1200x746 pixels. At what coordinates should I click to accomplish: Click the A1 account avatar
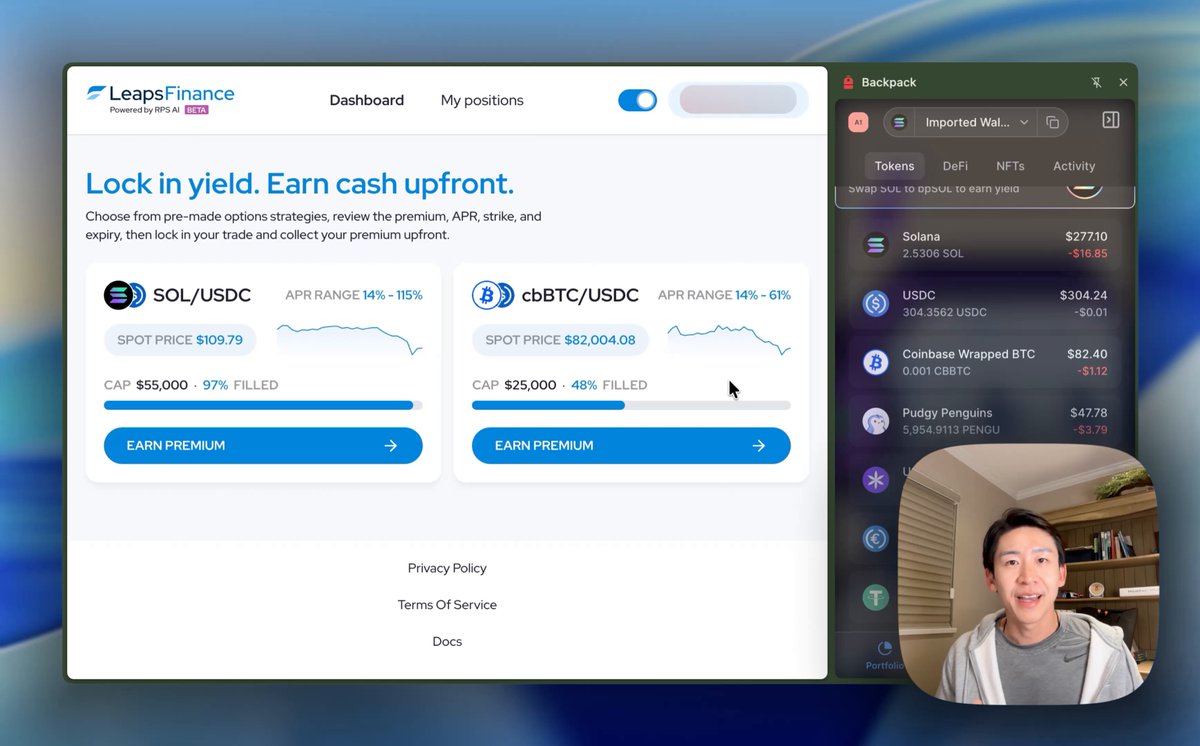click(858, 122)
